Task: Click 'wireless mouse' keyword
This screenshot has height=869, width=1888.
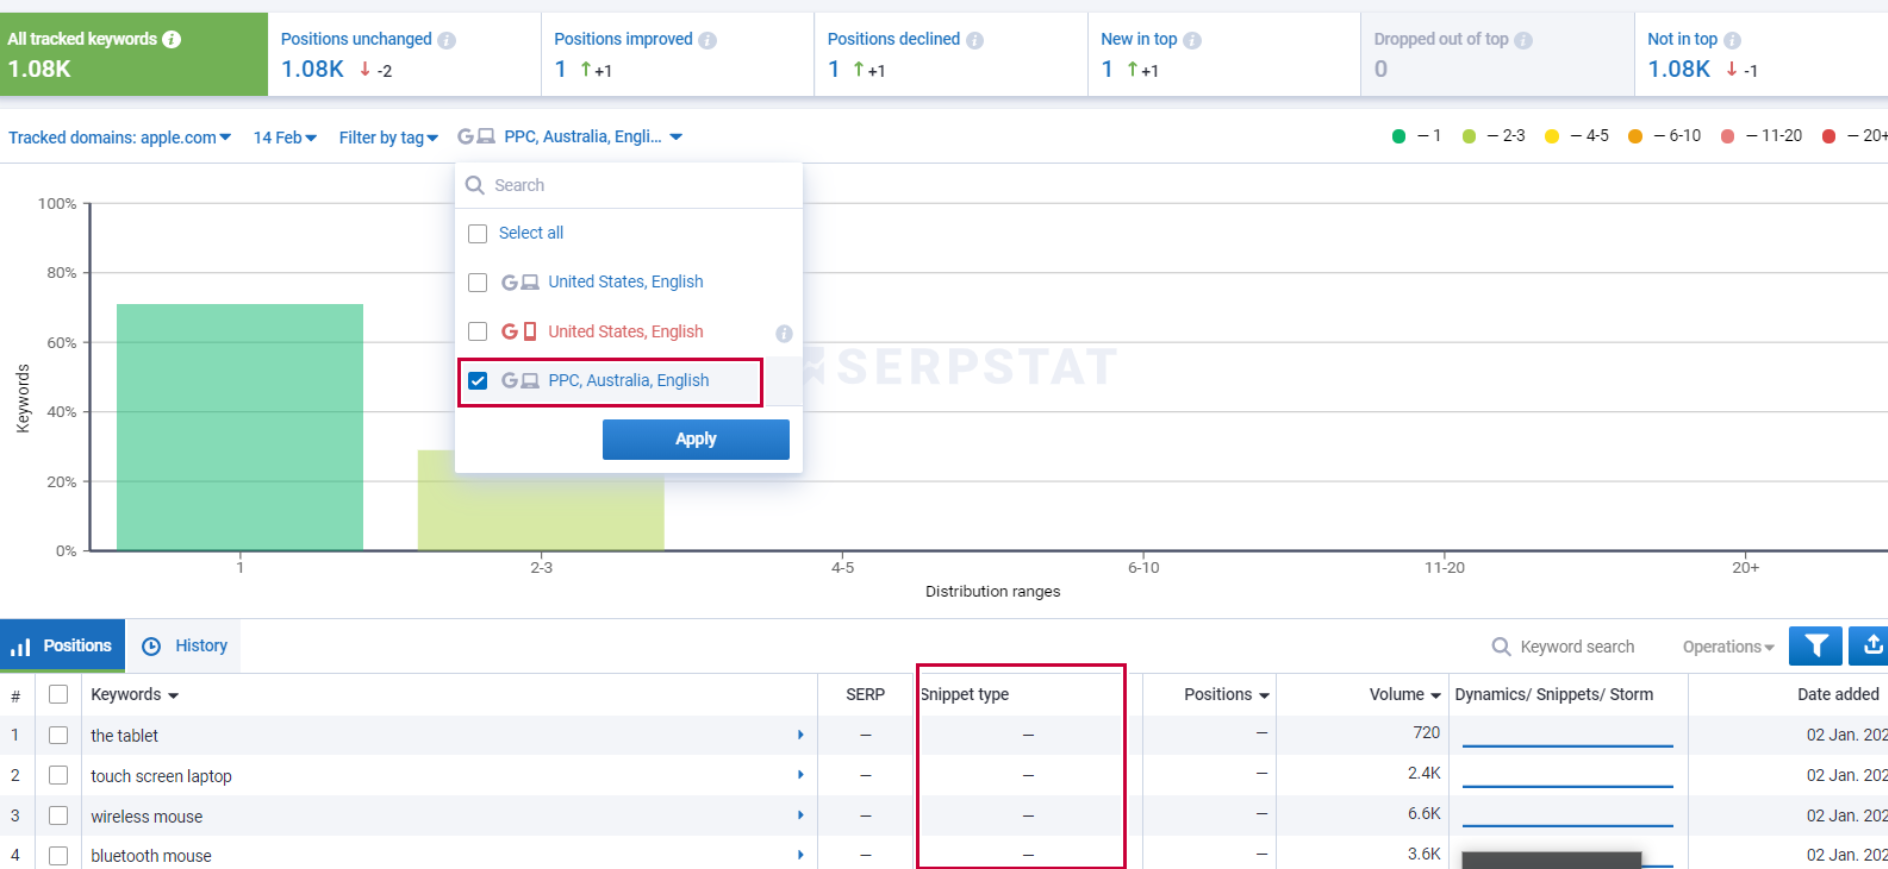Action: pyautogui.click(x=147, y=816)
